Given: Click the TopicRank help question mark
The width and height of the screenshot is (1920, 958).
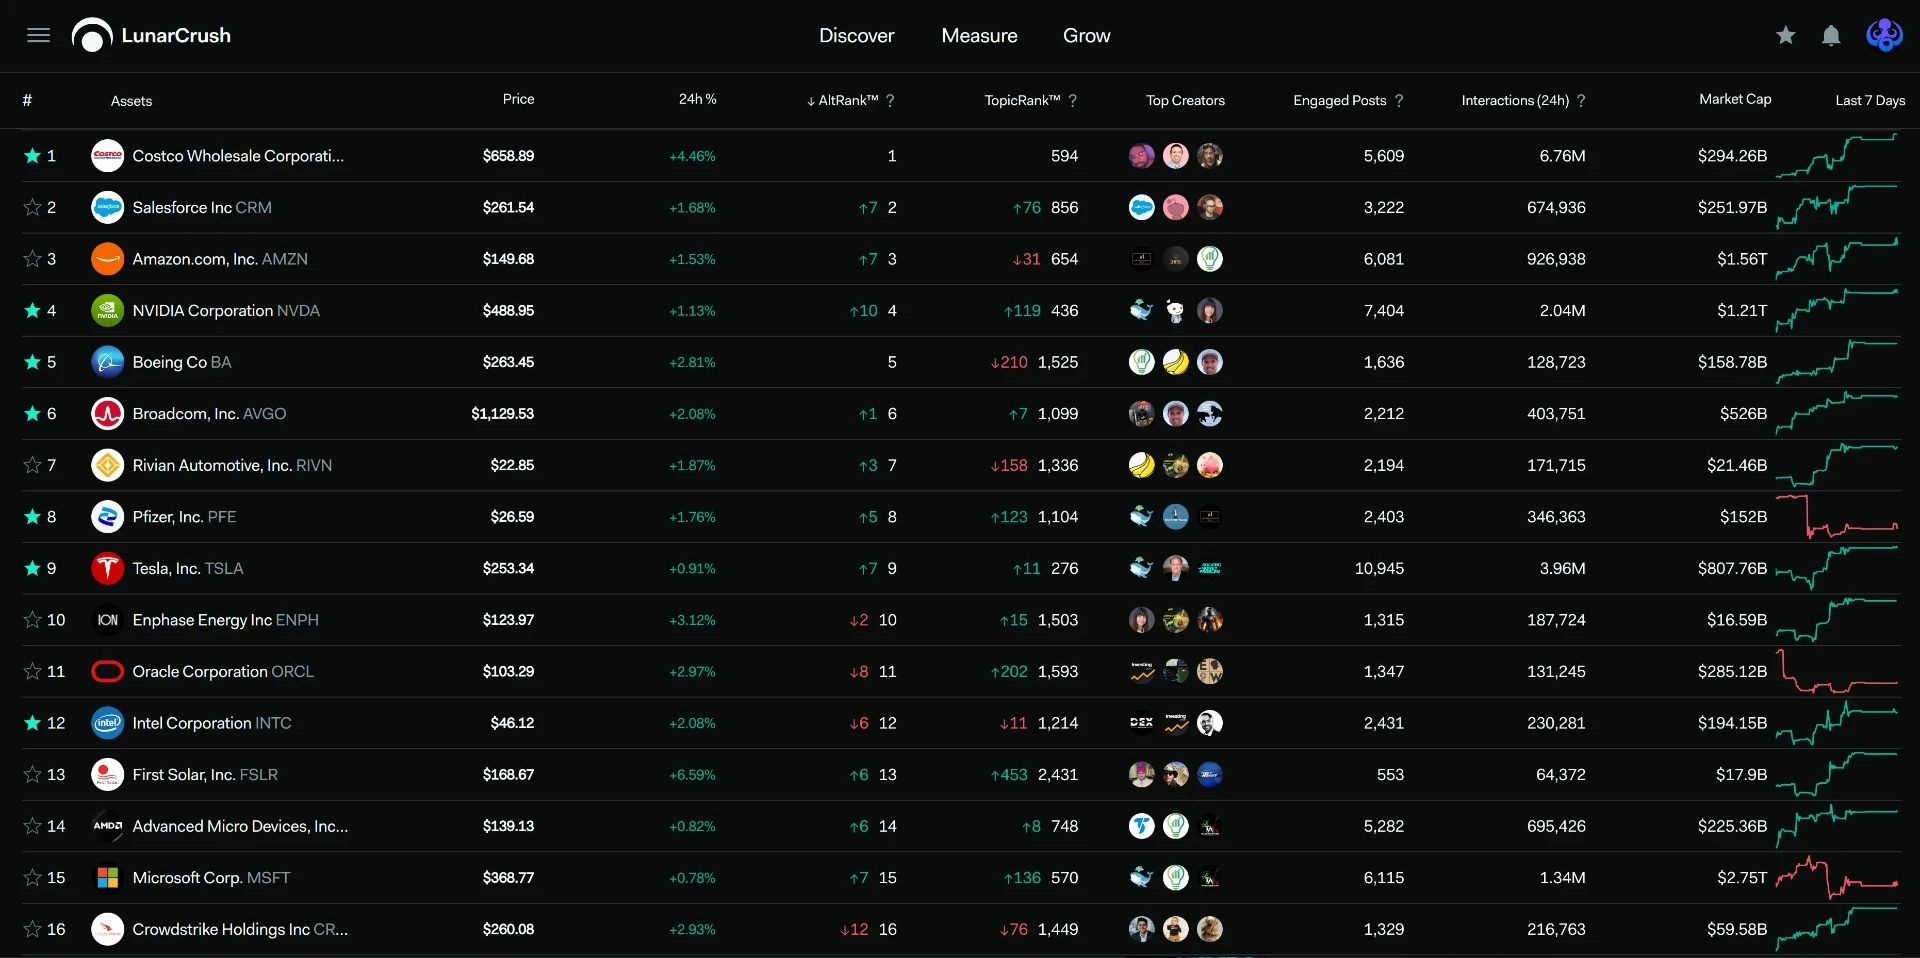Looking at the screenshot, I should [1073, 101].
